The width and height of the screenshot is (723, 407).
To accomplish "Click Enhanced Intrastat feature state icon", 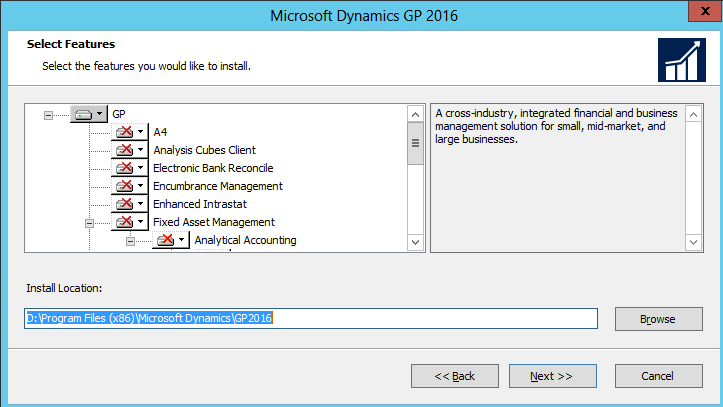I will click(129, 204).
